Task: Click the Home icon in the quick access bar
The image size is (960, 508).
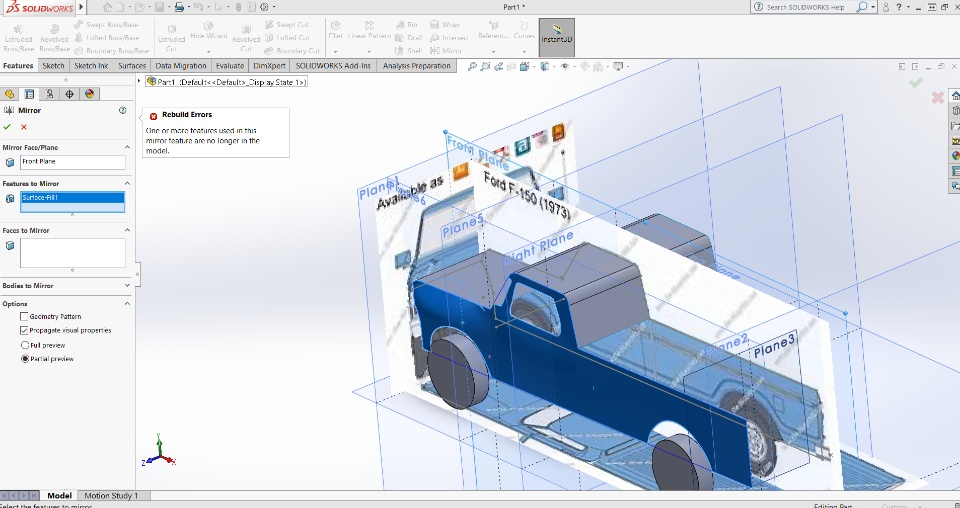Action: pyautogui.click(x=108, y=7)
